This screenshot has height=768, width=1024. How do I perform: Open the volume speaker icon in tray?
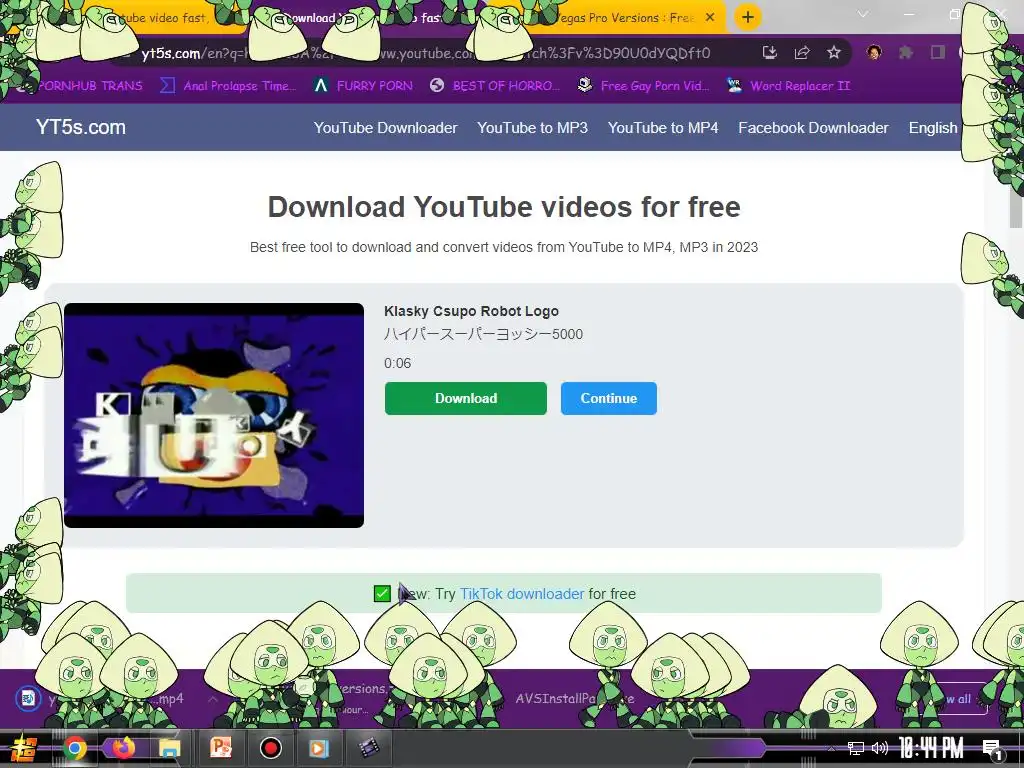point(880,748)
